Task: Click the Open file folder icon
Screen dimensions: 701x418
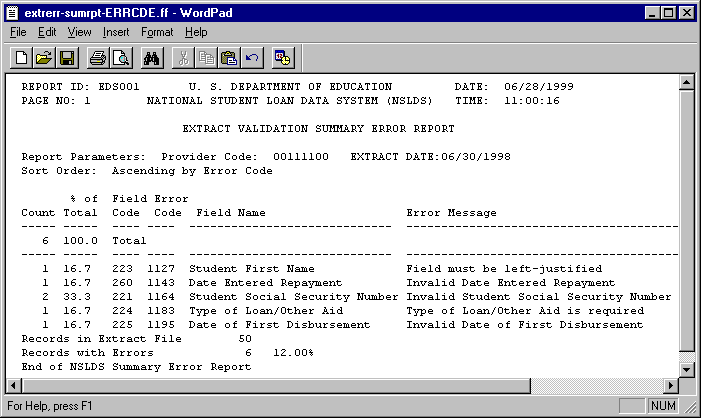Action: (x=44, y=58)
